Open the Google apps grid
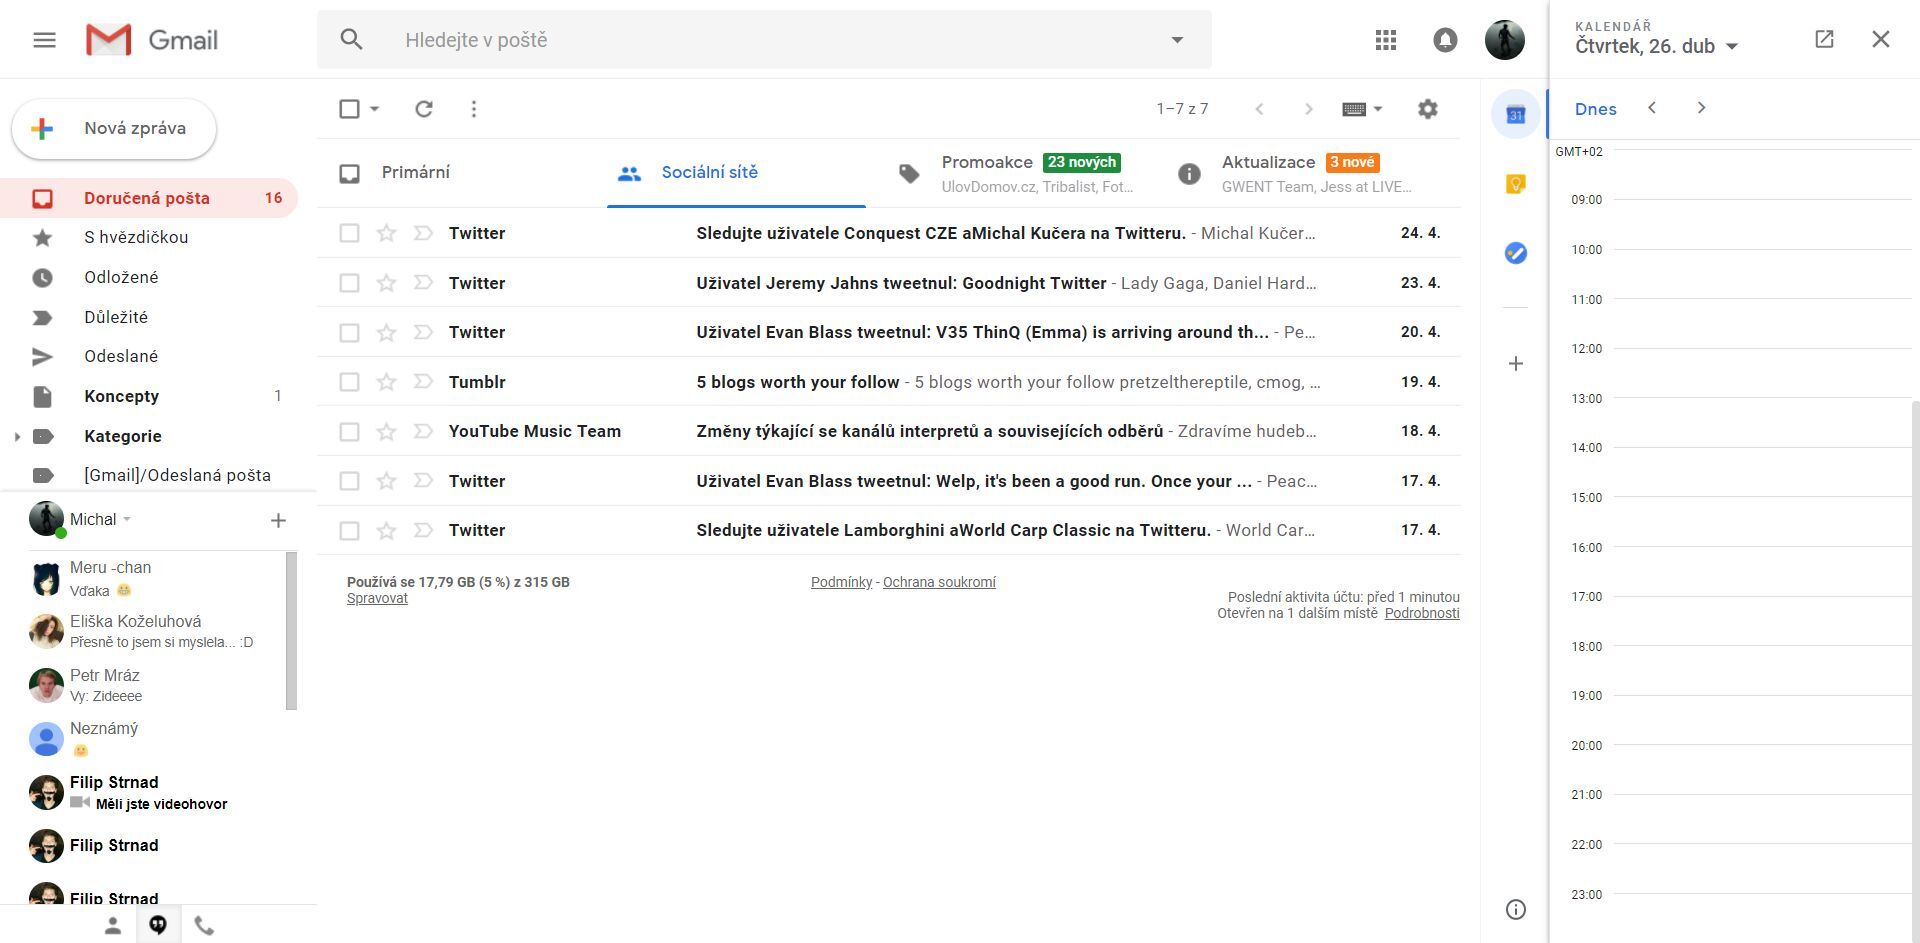Viewport: 1920px width, 943px height. click(x=1385, y=39)
